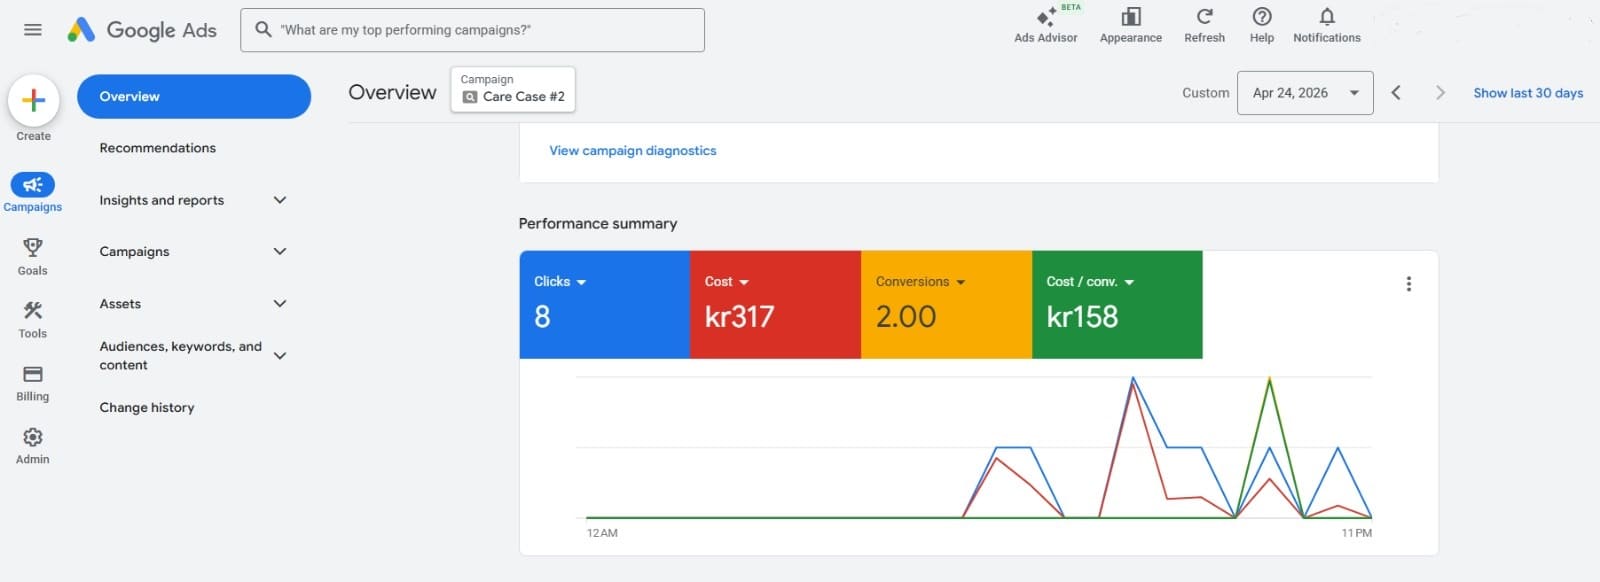Viewport: 1600px width, 582px height.
Task: Open the Admin gear section
Action: (x=33, y=446)
